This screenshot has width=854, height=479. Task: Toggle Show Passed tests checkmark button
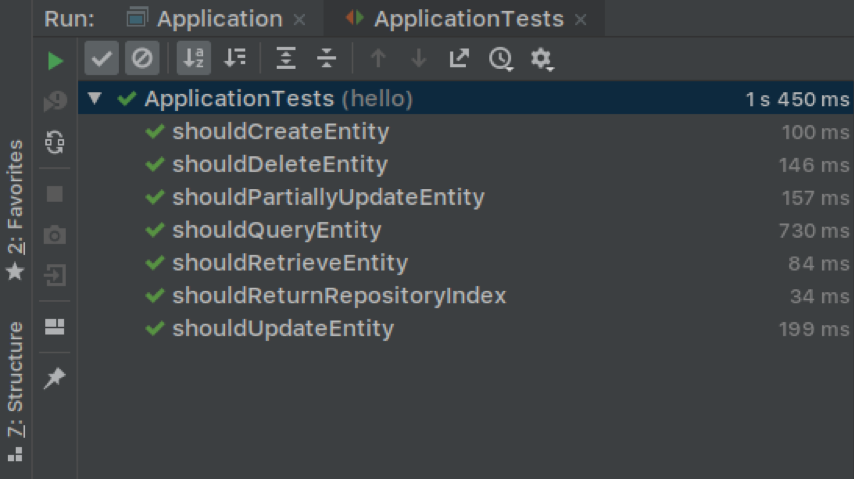pos(101,58)
